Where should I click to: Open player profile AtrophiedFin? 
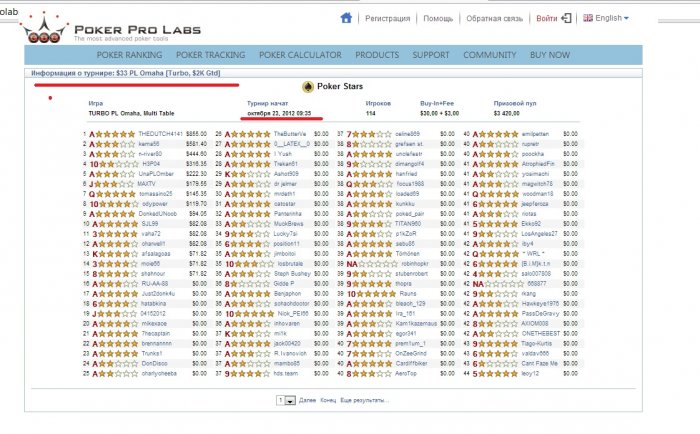point(538,164)
